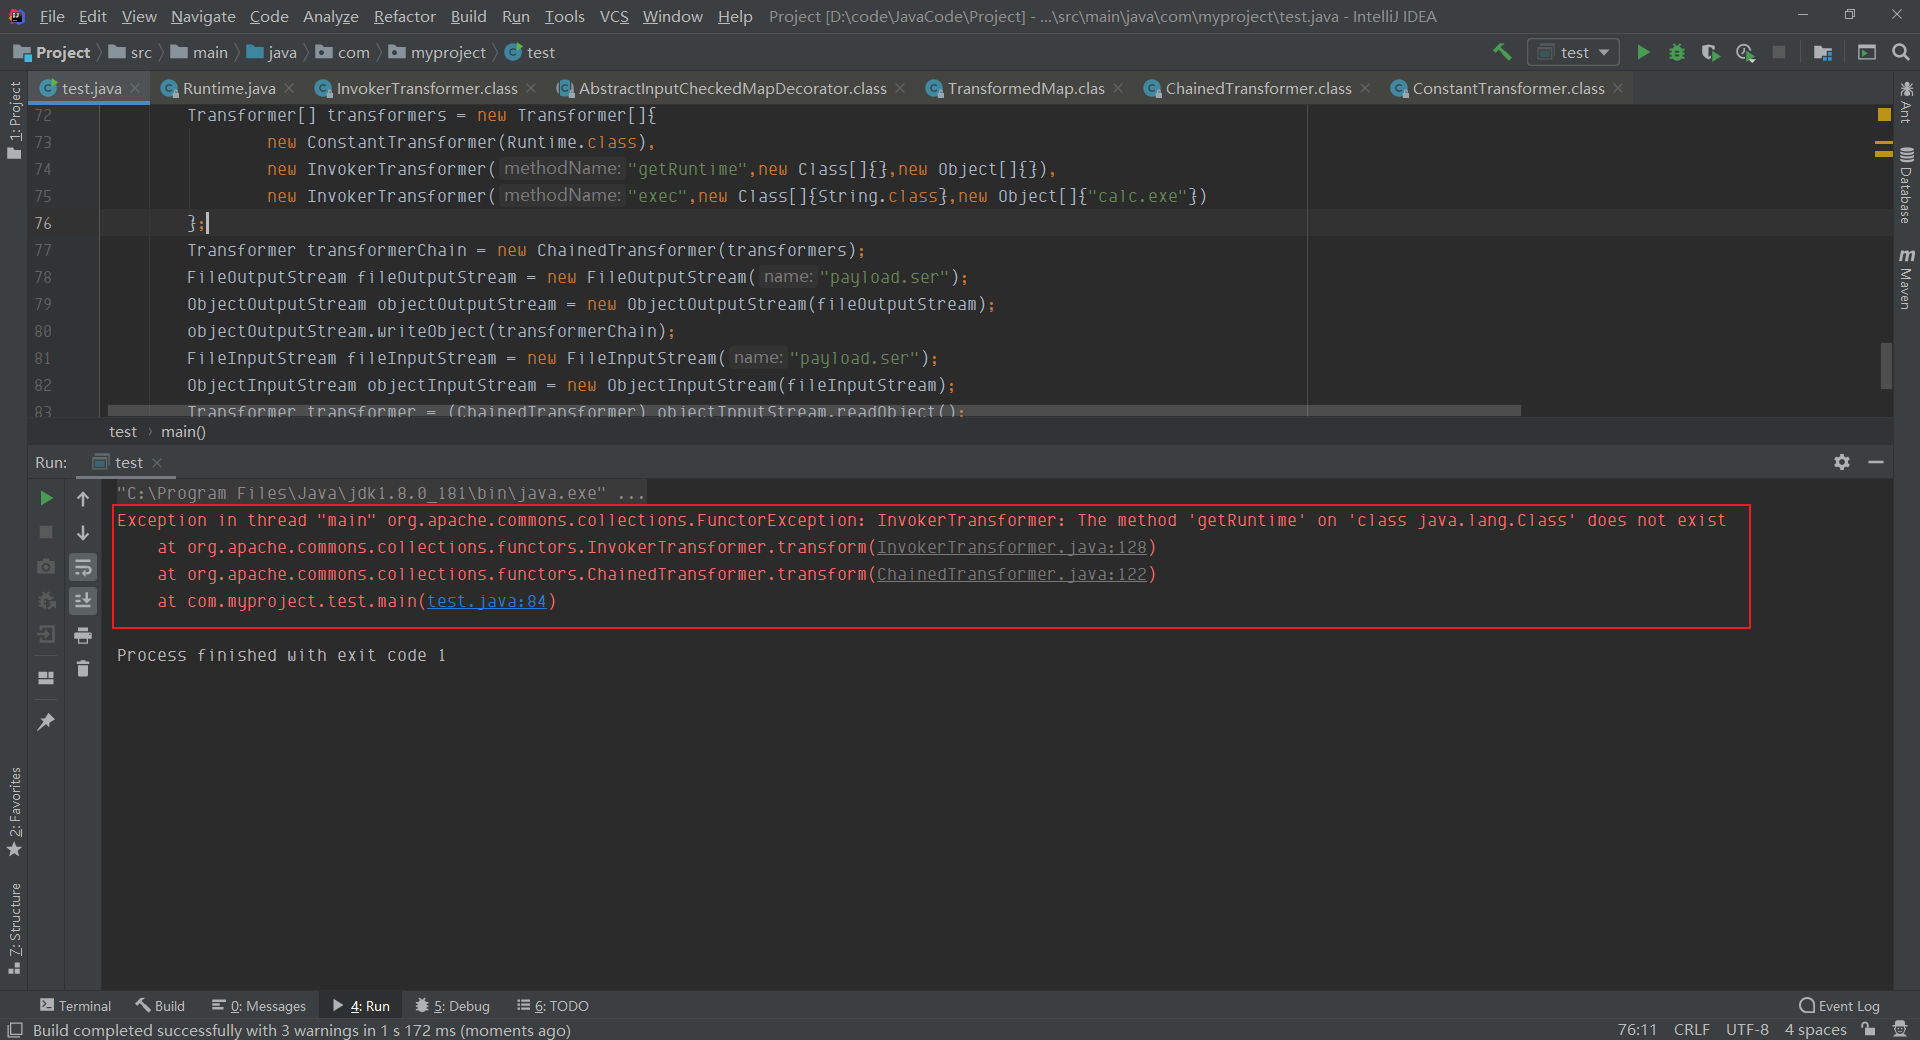Open the Debug tool window
The width and height of the screenshot is (1920, 1040).
click(452, 1006)
